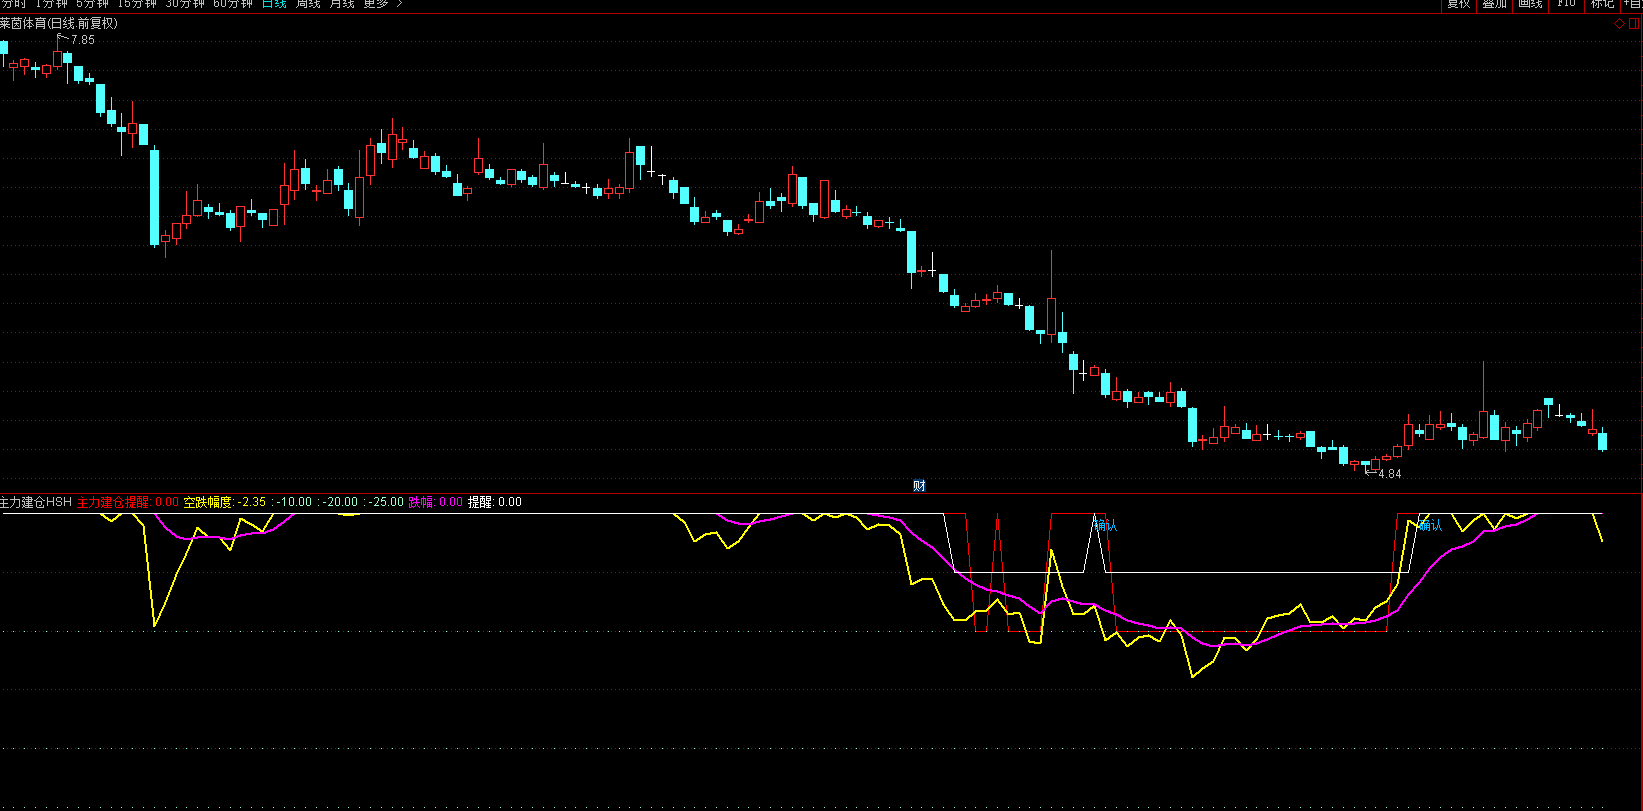Click the first 确认 signal label
The height and width of the screenshot is (811, 1643).
[1105, 526]
